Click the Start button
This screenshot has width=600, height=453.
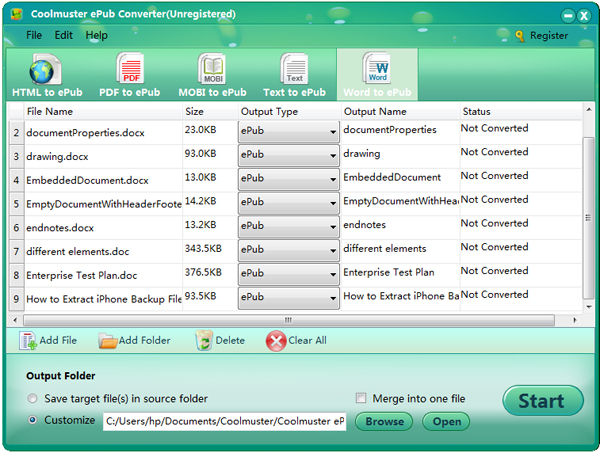(x=543, y=401)
